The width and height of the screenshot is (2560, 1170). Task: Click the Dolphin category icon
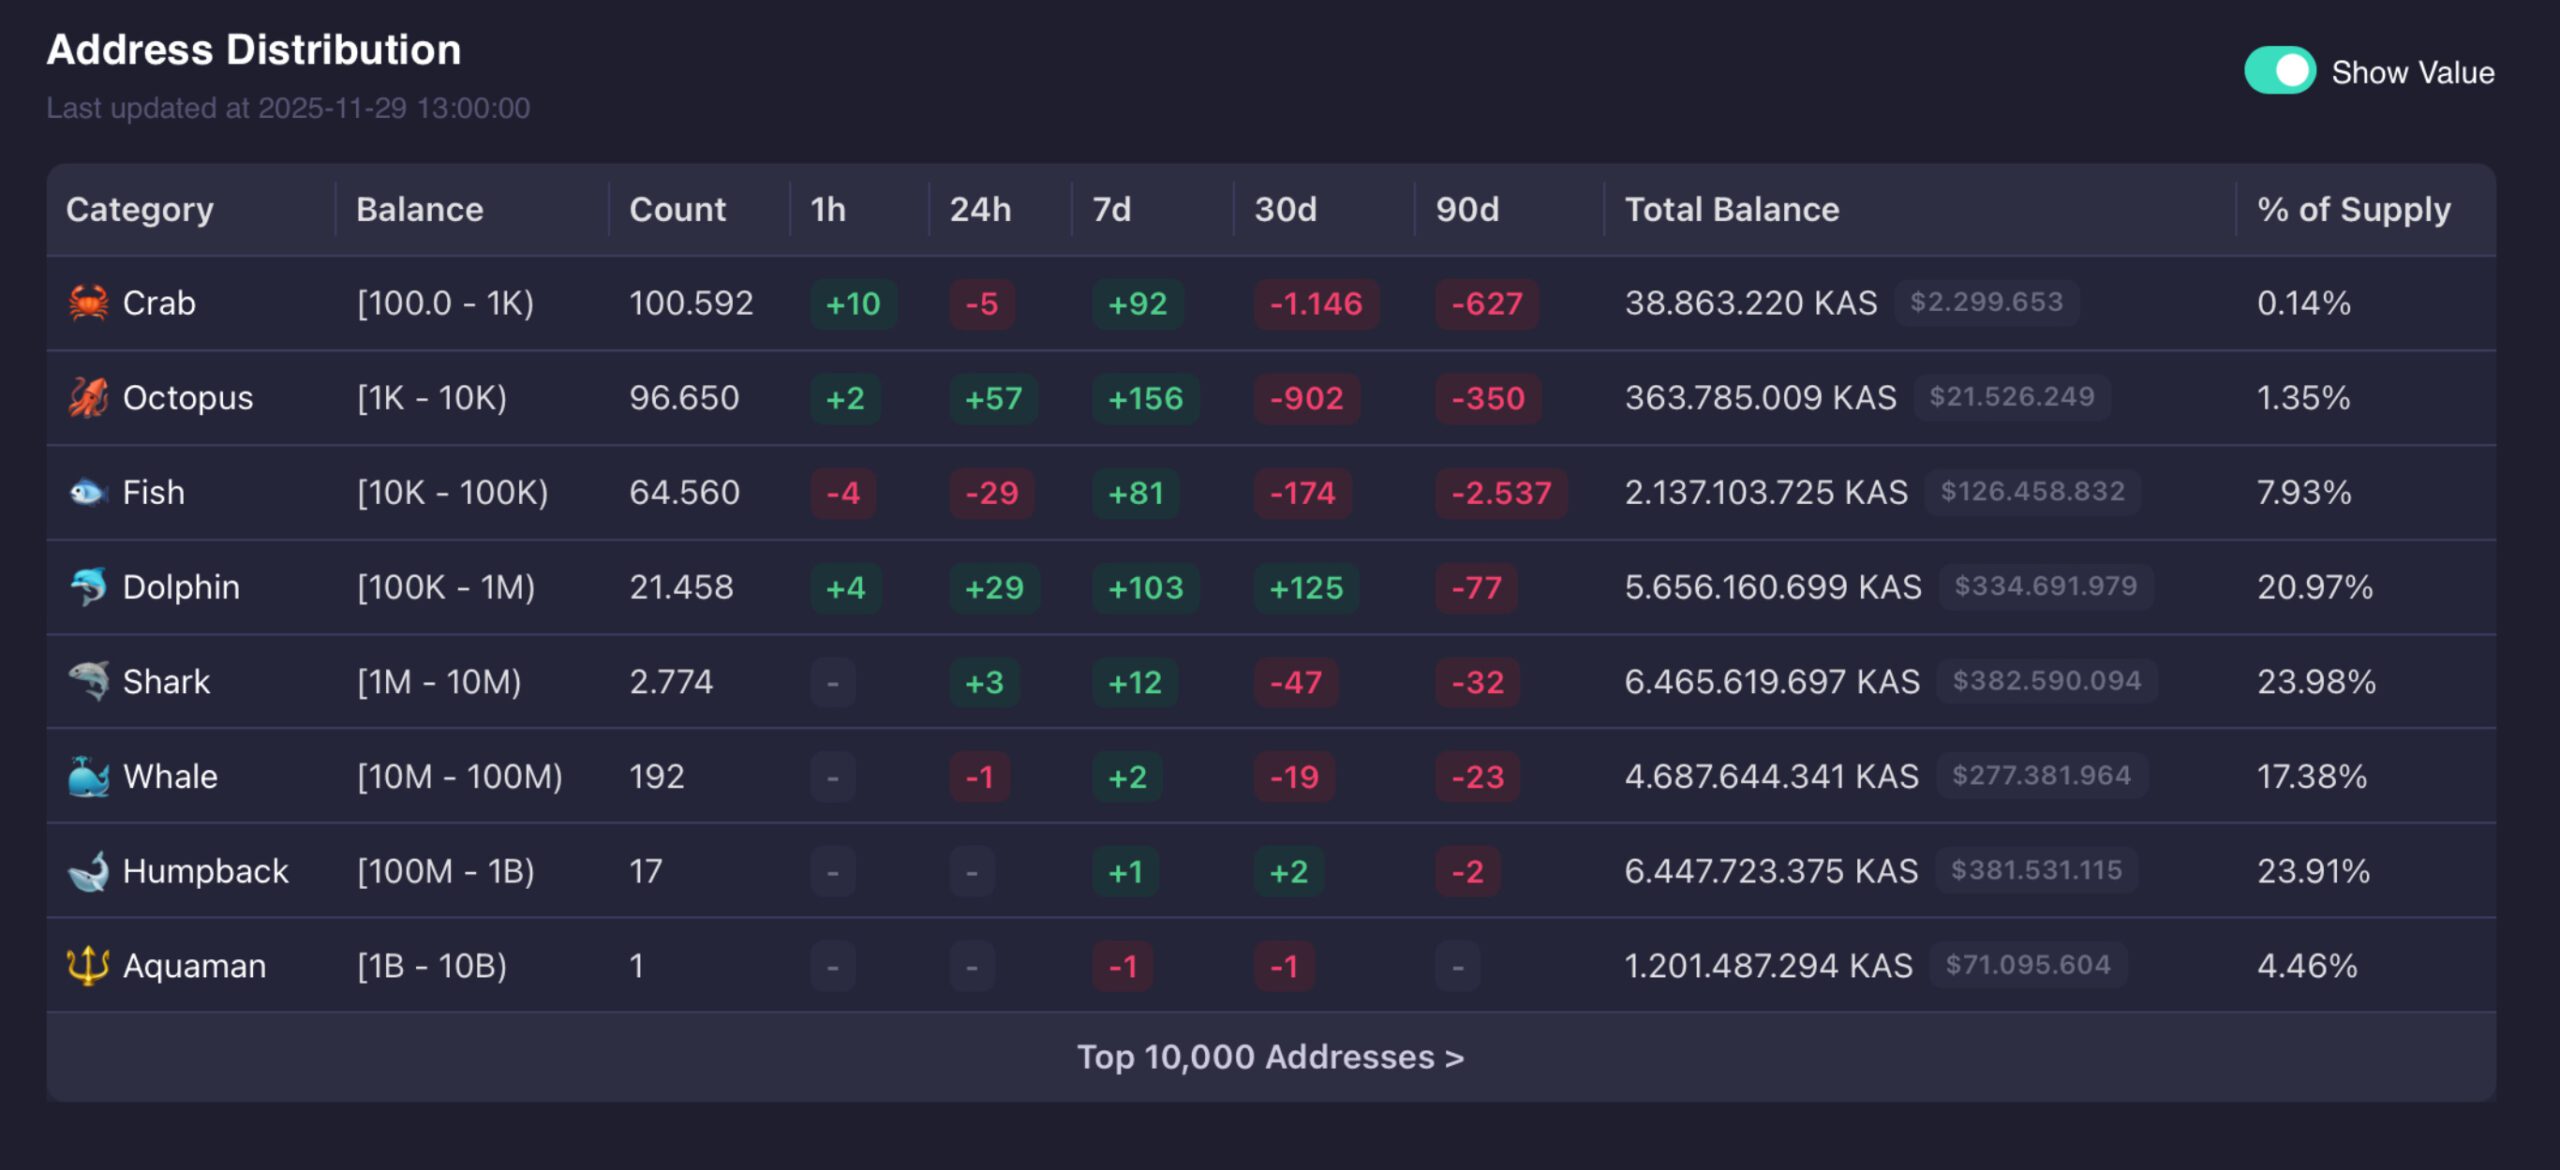[88, 586]
